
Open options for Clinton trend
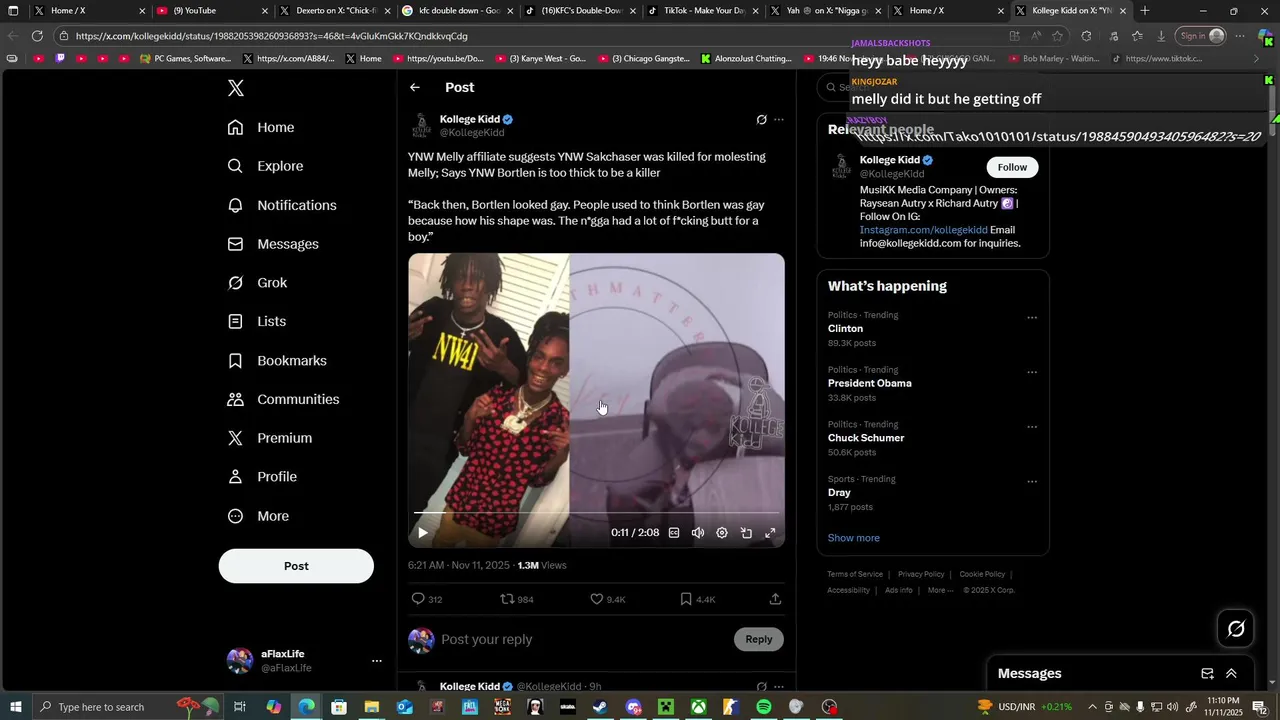coord(1032,318)
